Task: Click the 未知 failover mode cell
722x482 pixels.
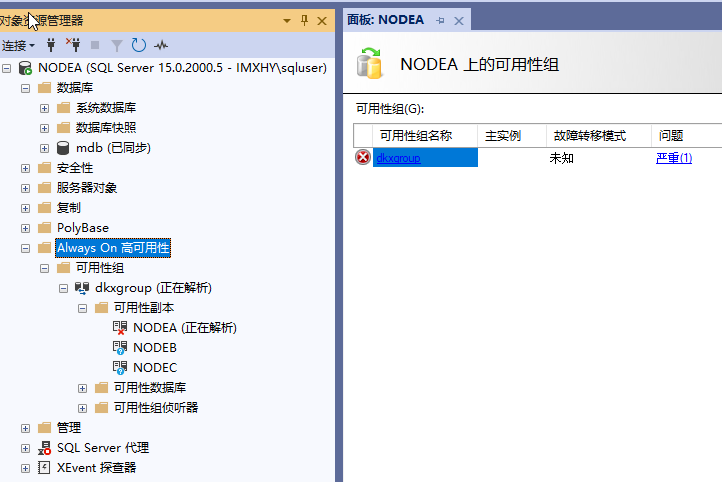Action: (x=561, y=158)
